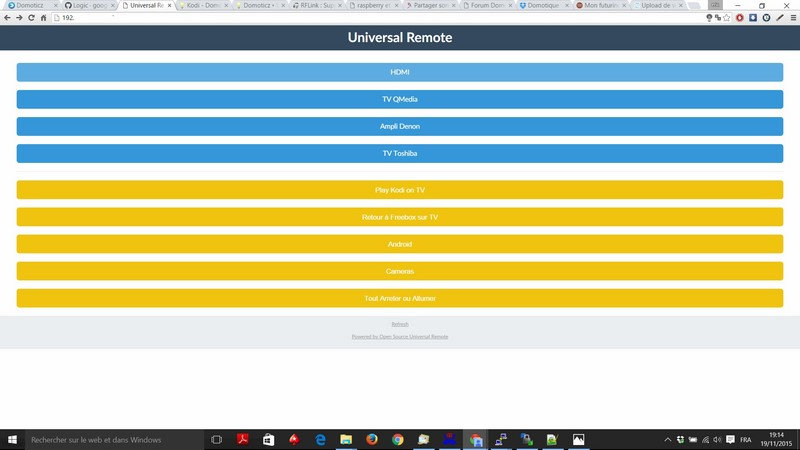The height and width of the screenshot is (450, 800).
Task: Open the Dropbox tray icon
Action: point(680,439)
